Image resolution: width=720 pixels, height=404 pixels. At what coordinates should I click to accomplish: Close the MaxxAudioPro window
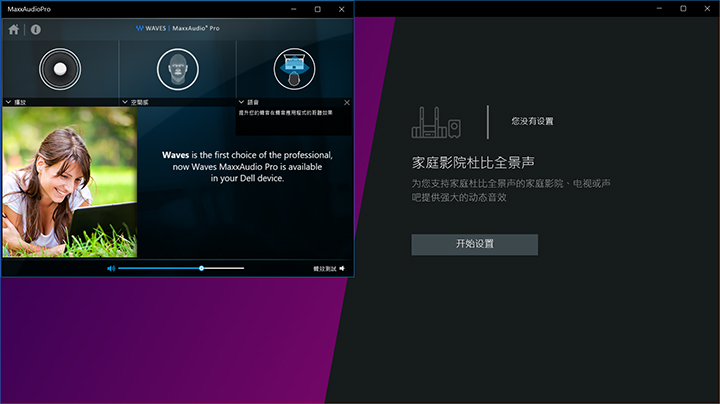pyautogui.click(x=342, y=9)
